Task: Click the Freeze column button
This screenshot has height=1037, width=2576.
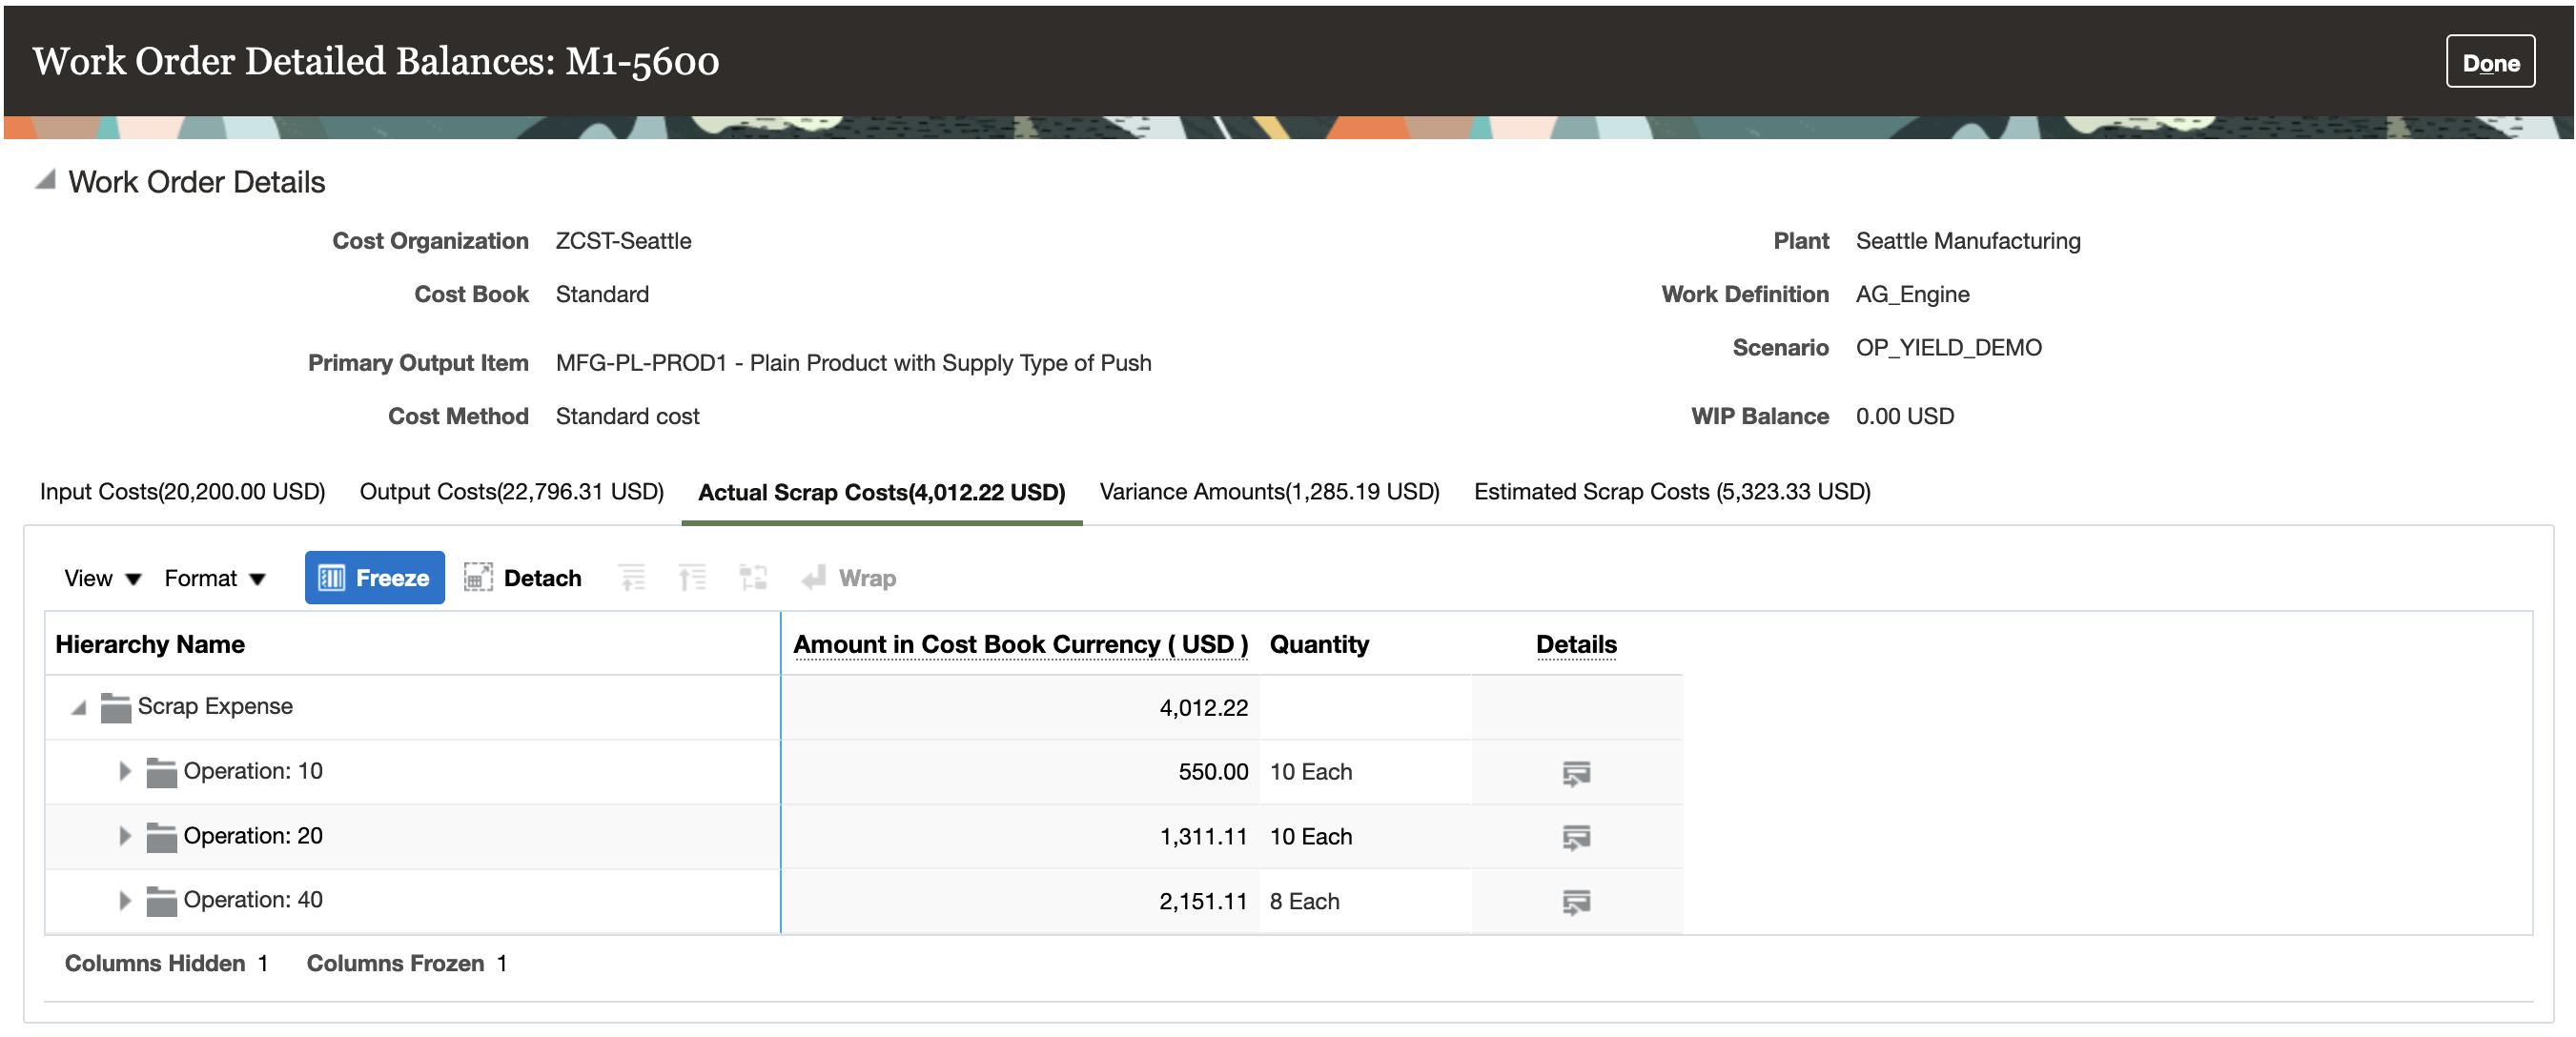Action: [x=374, y=578]
